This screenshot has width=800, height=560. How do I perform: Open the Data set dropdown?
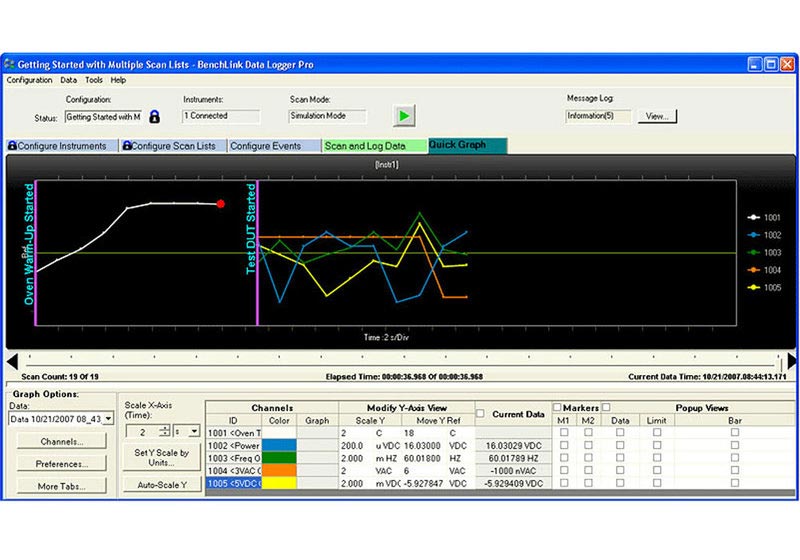108,419
